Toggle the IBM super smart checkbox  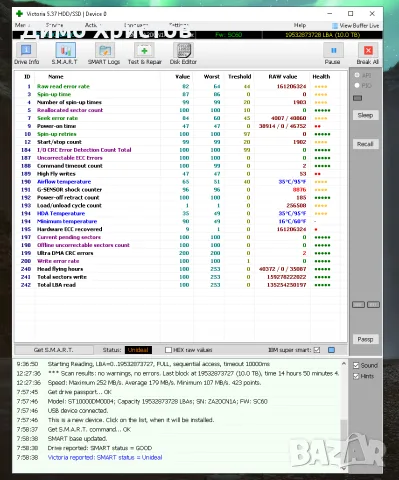tap(317, 350)
